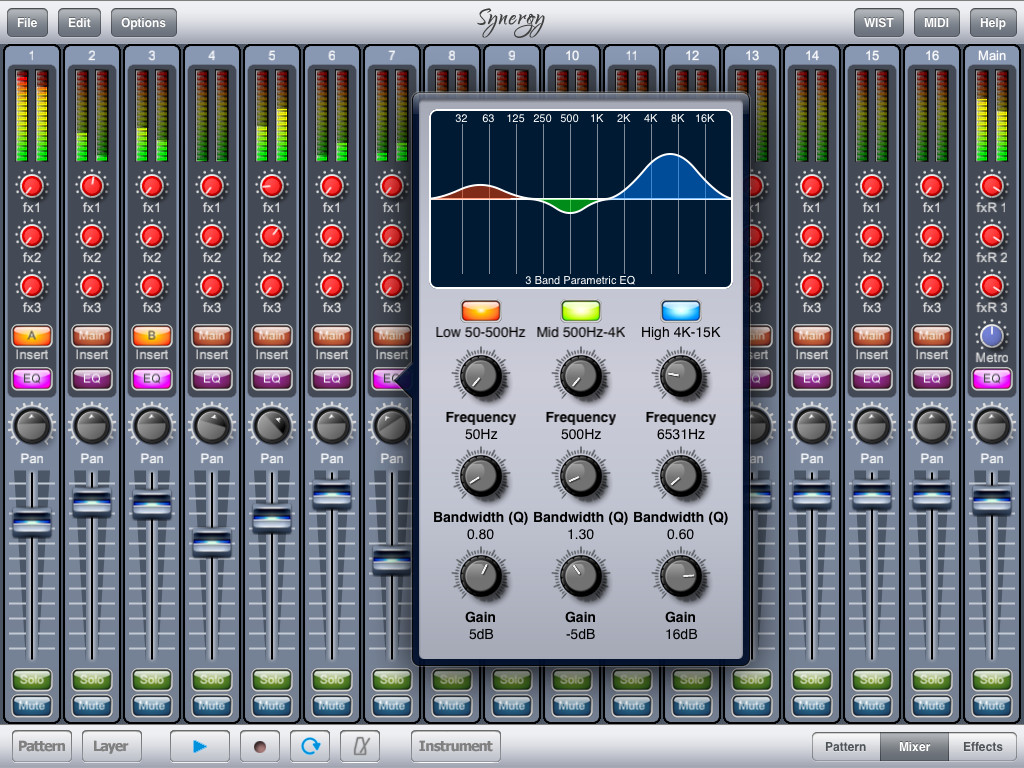The width and height of the screenshot is (1024, 768).
Task: Click the Layer button
Action: pyautogui.click(x=110, y=746)
